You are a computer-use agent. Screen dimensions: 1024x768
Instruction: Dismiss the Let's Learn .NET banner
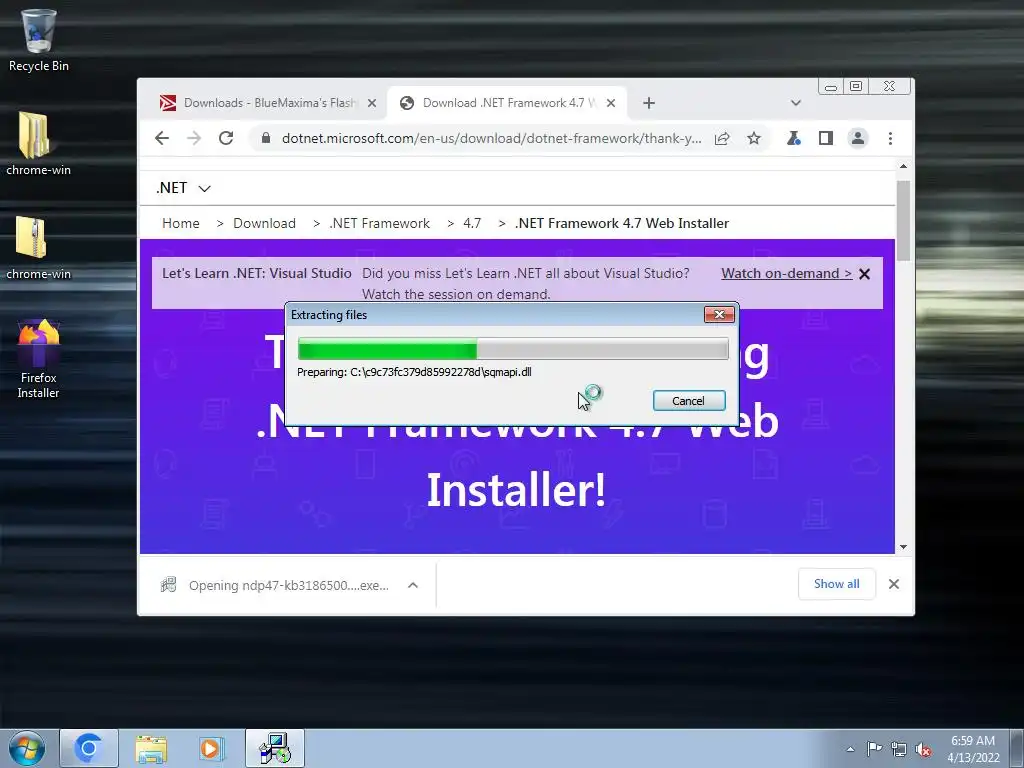(x=865, y=274)
